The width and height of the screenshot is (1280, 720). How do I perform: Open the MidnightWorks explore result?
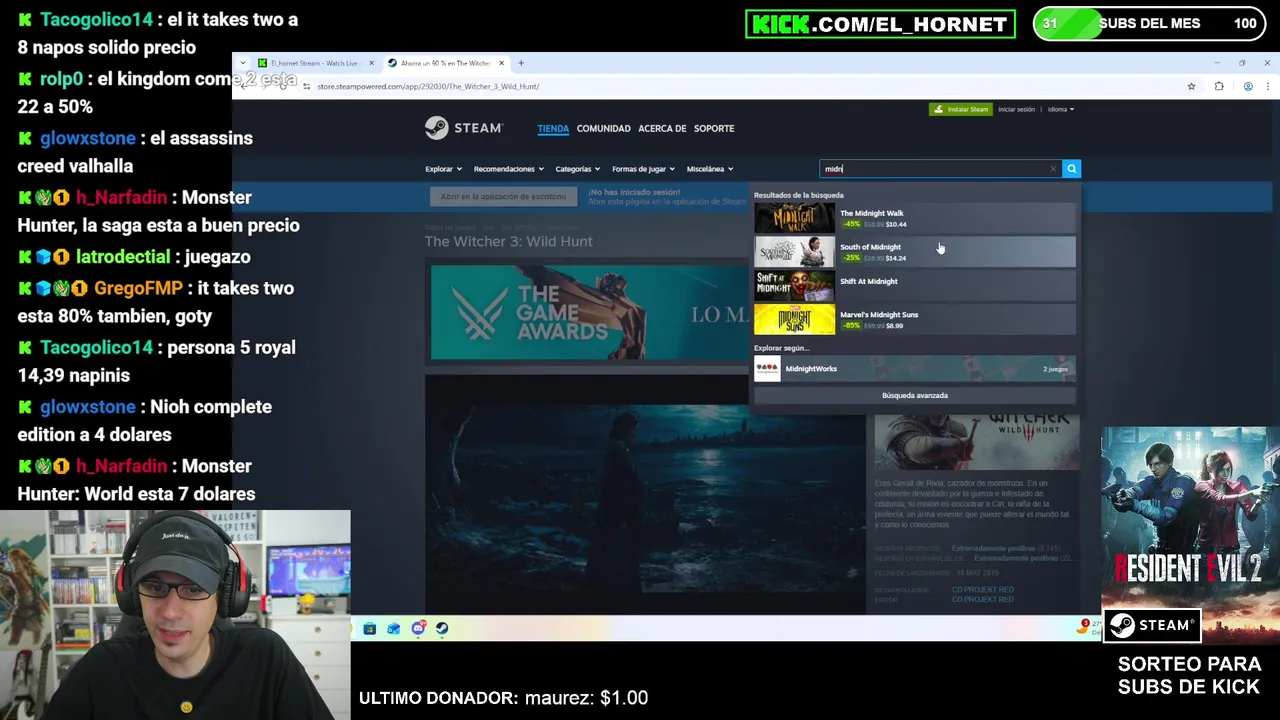914,369
